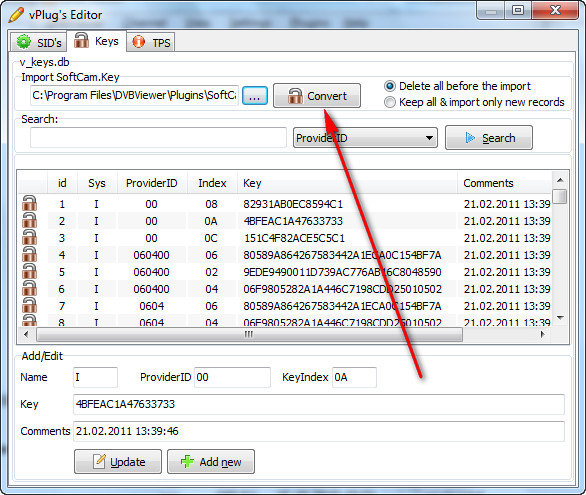Click the lock icon in row id 4

30,255
